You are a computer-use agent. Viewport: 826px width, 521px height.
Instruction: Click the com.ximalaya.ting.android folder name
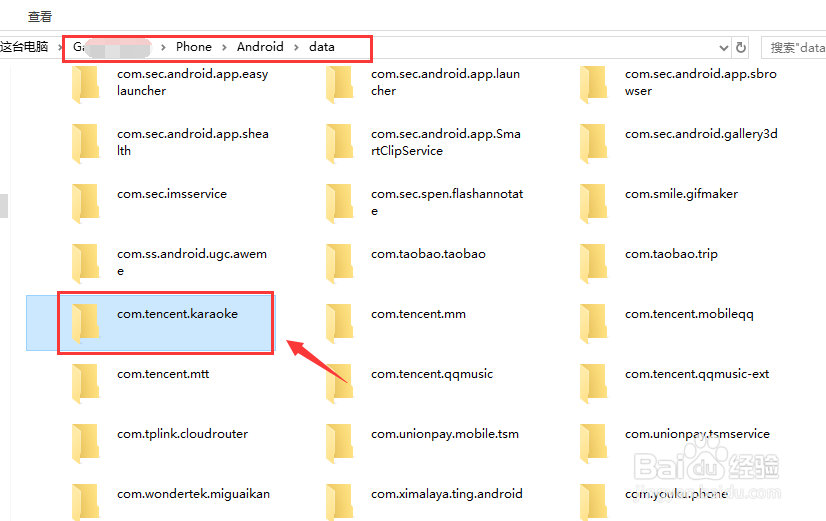447,495
